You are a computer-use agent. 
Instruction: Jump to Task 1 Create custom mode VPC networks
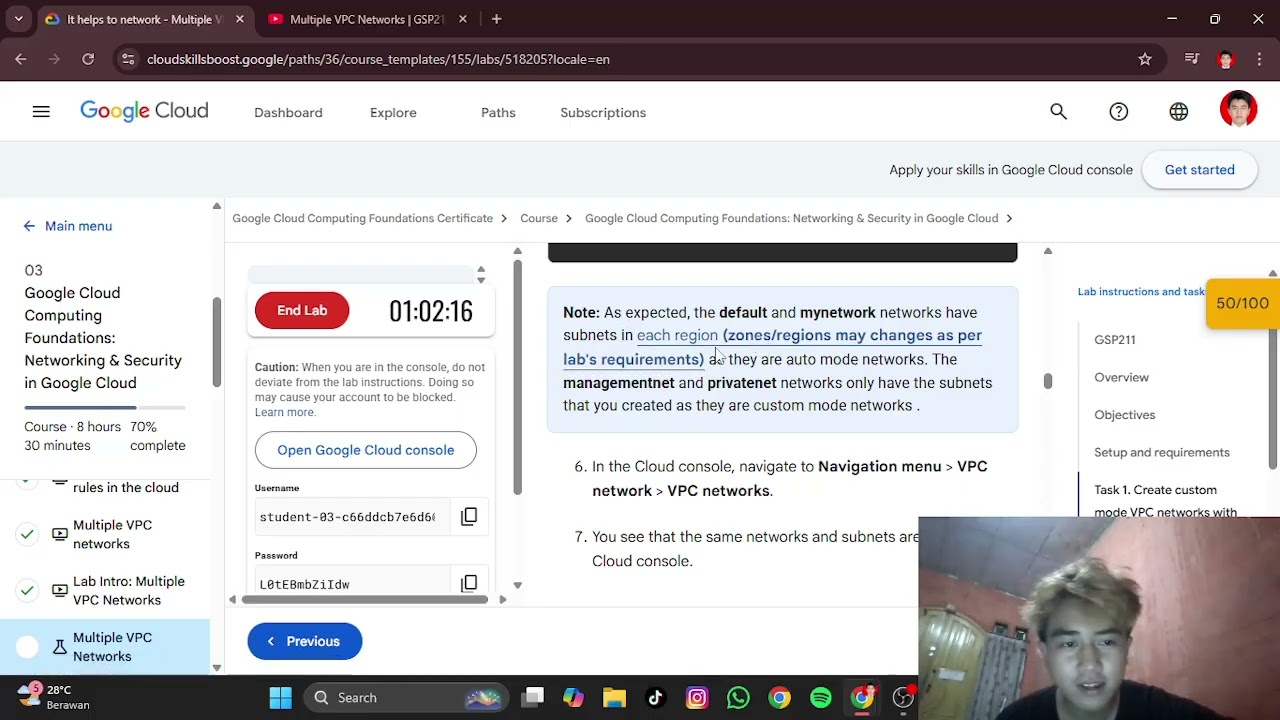(x=1165, y=501)
